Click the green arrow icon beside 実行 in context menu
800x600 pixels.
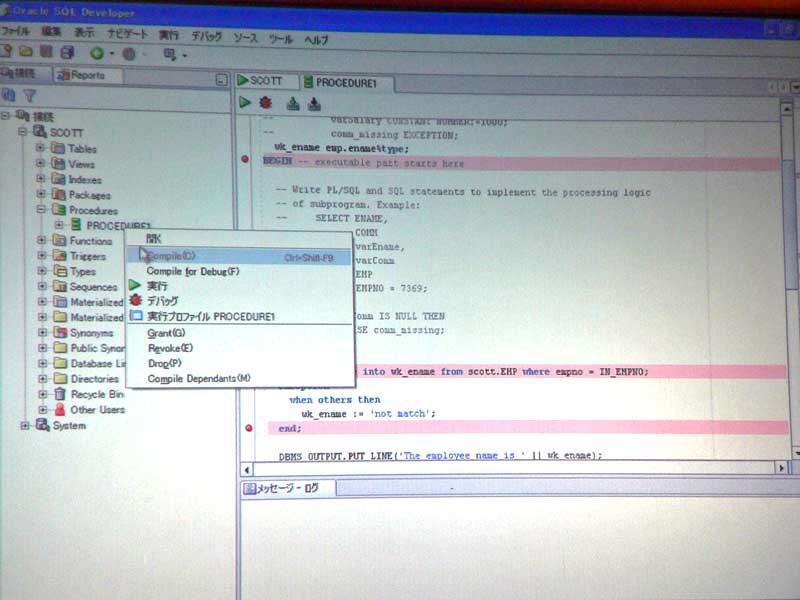[135, 285]
